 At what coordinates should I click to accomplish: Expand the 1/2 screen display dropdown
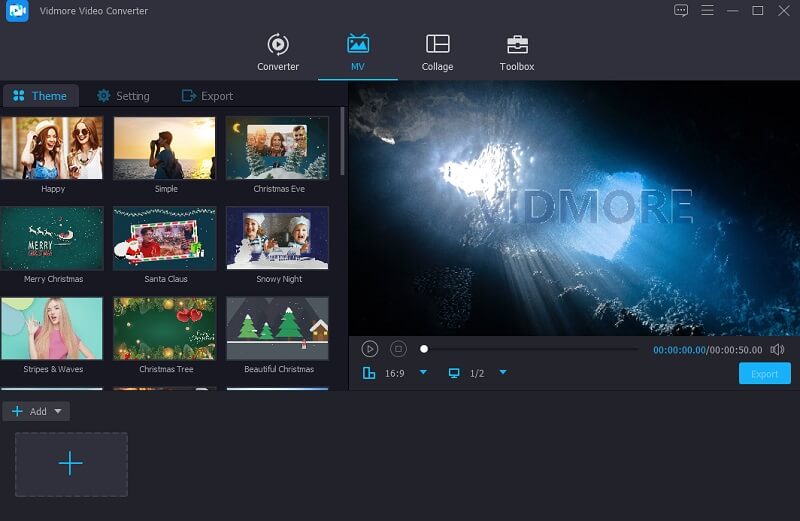point(503,373)
